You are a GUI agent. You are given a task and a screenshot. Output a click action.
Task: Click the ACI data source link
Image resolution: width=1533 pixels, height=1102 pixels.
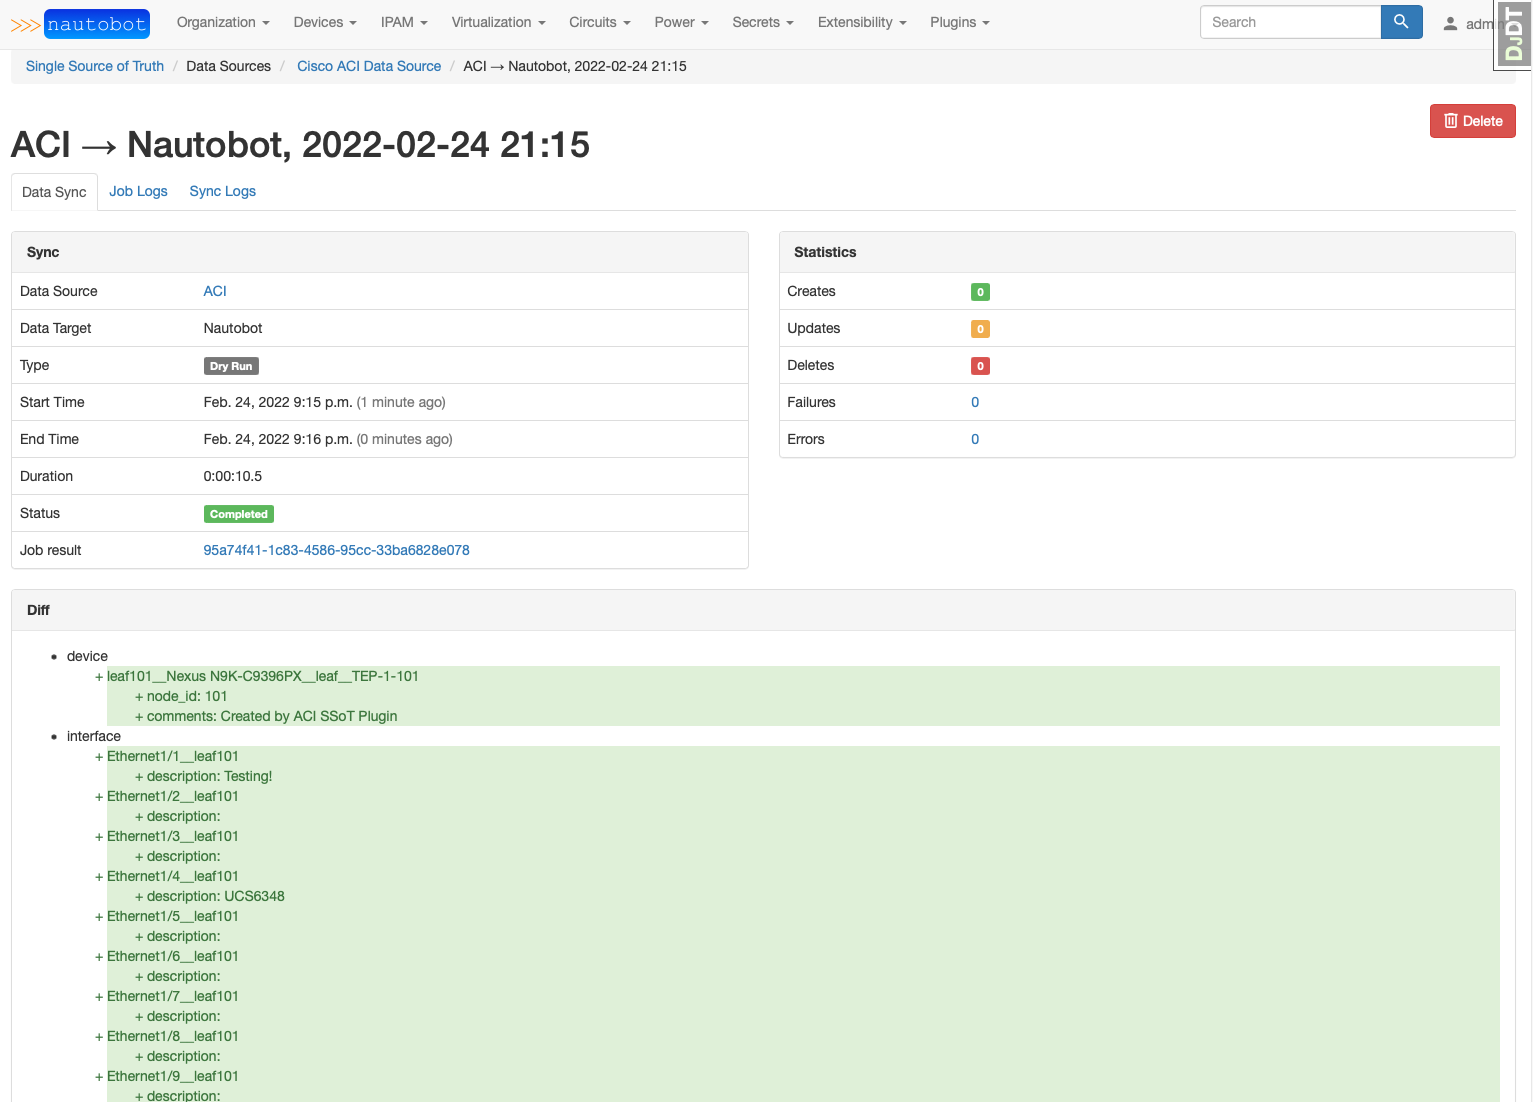click(x=214, y=291)
